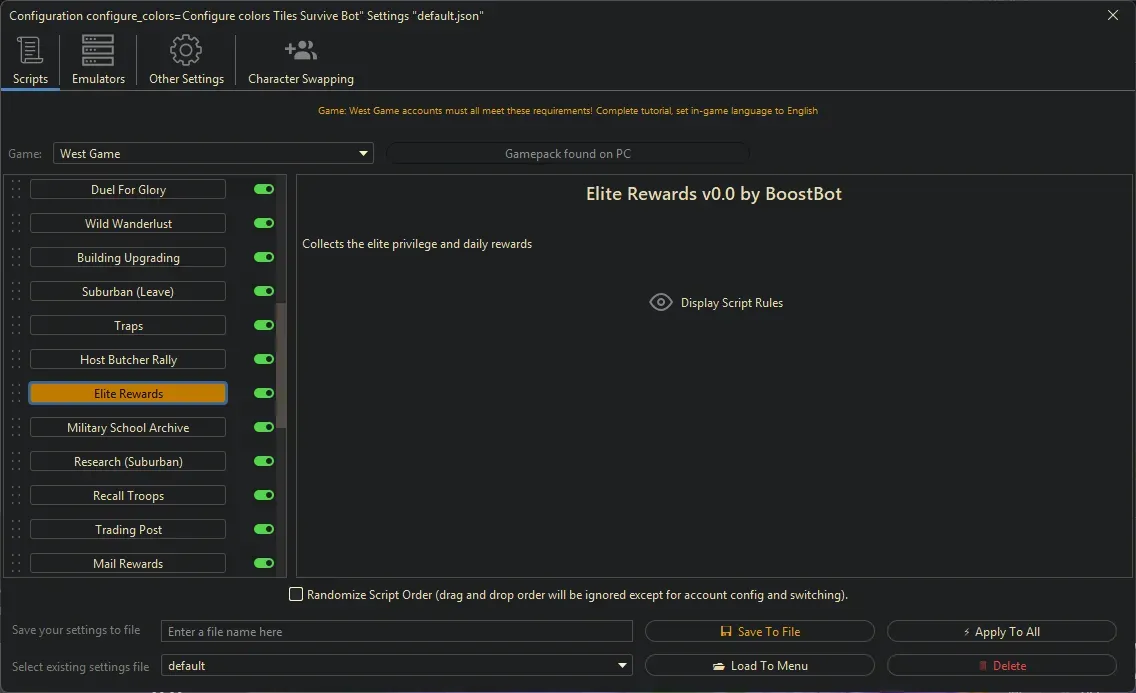
Task: Expand the settings file dropdown showing default
Action: [621, 665]
